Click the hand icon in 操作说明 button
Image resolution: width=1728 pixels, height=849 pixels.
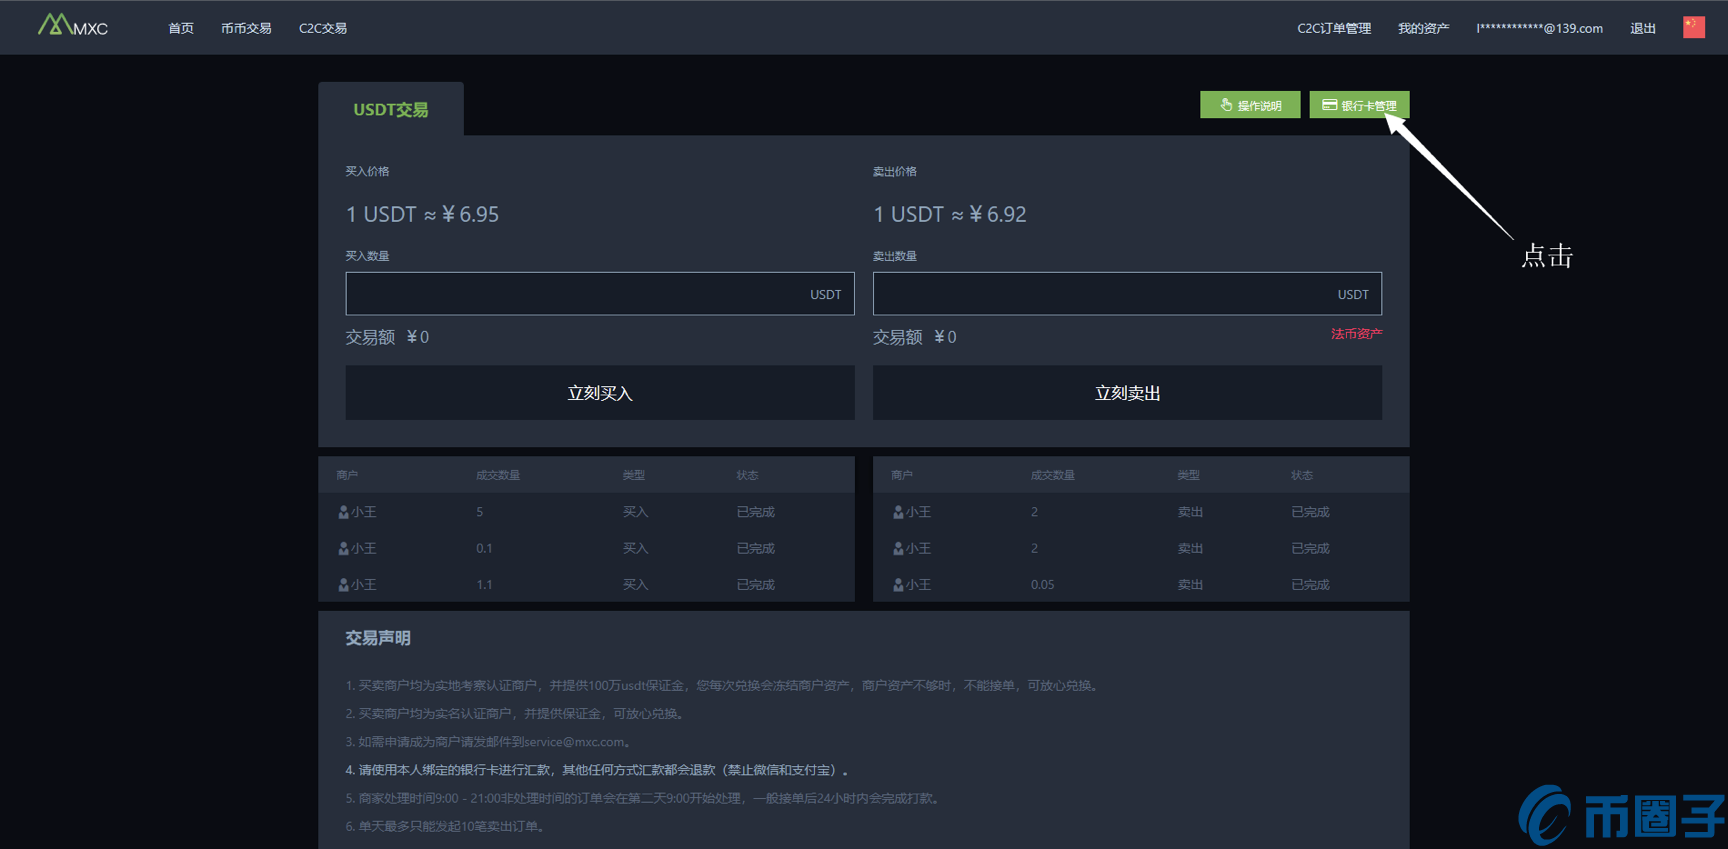(1226, 105)
